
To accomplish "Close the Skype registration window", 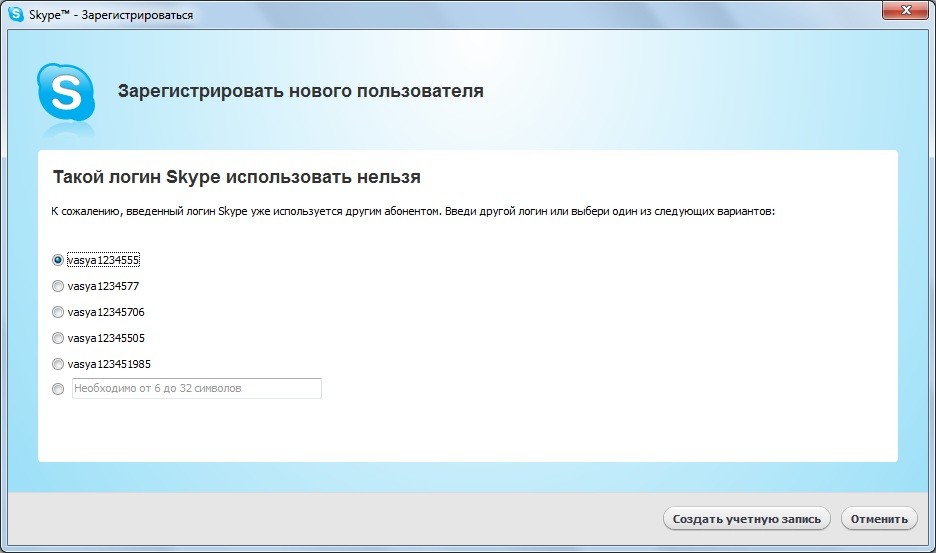I will coord(906,10).
